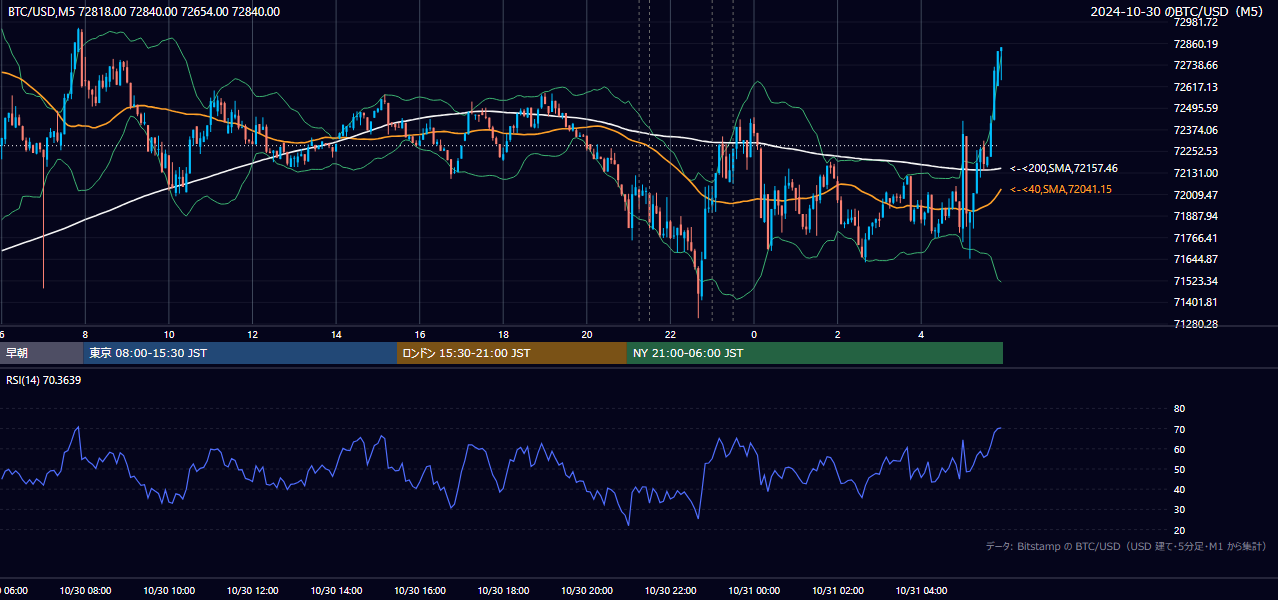The width and height of the screenshot is (1278, 600).
Task: Click the 10/30 16:00 time axis label
Action: 420,591
